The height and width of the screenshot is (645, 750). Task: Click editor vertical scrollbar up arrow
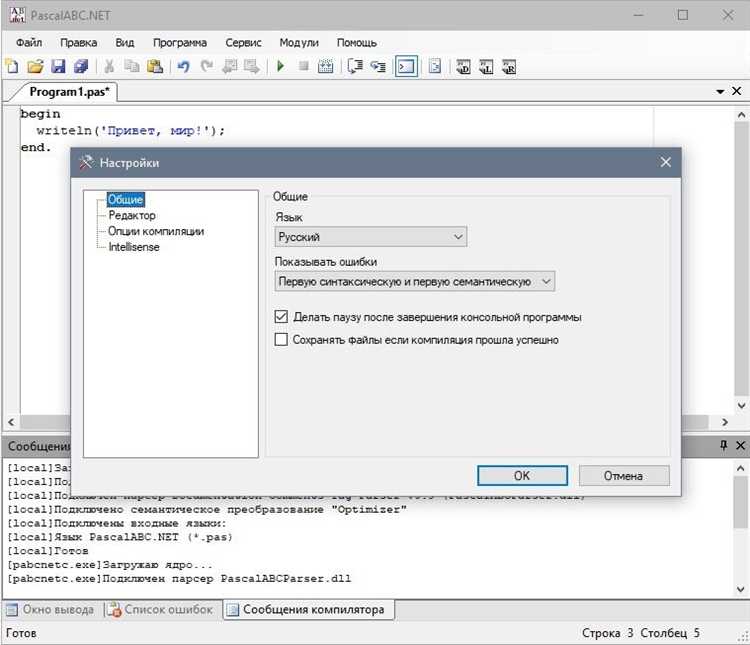coord(741,115)
